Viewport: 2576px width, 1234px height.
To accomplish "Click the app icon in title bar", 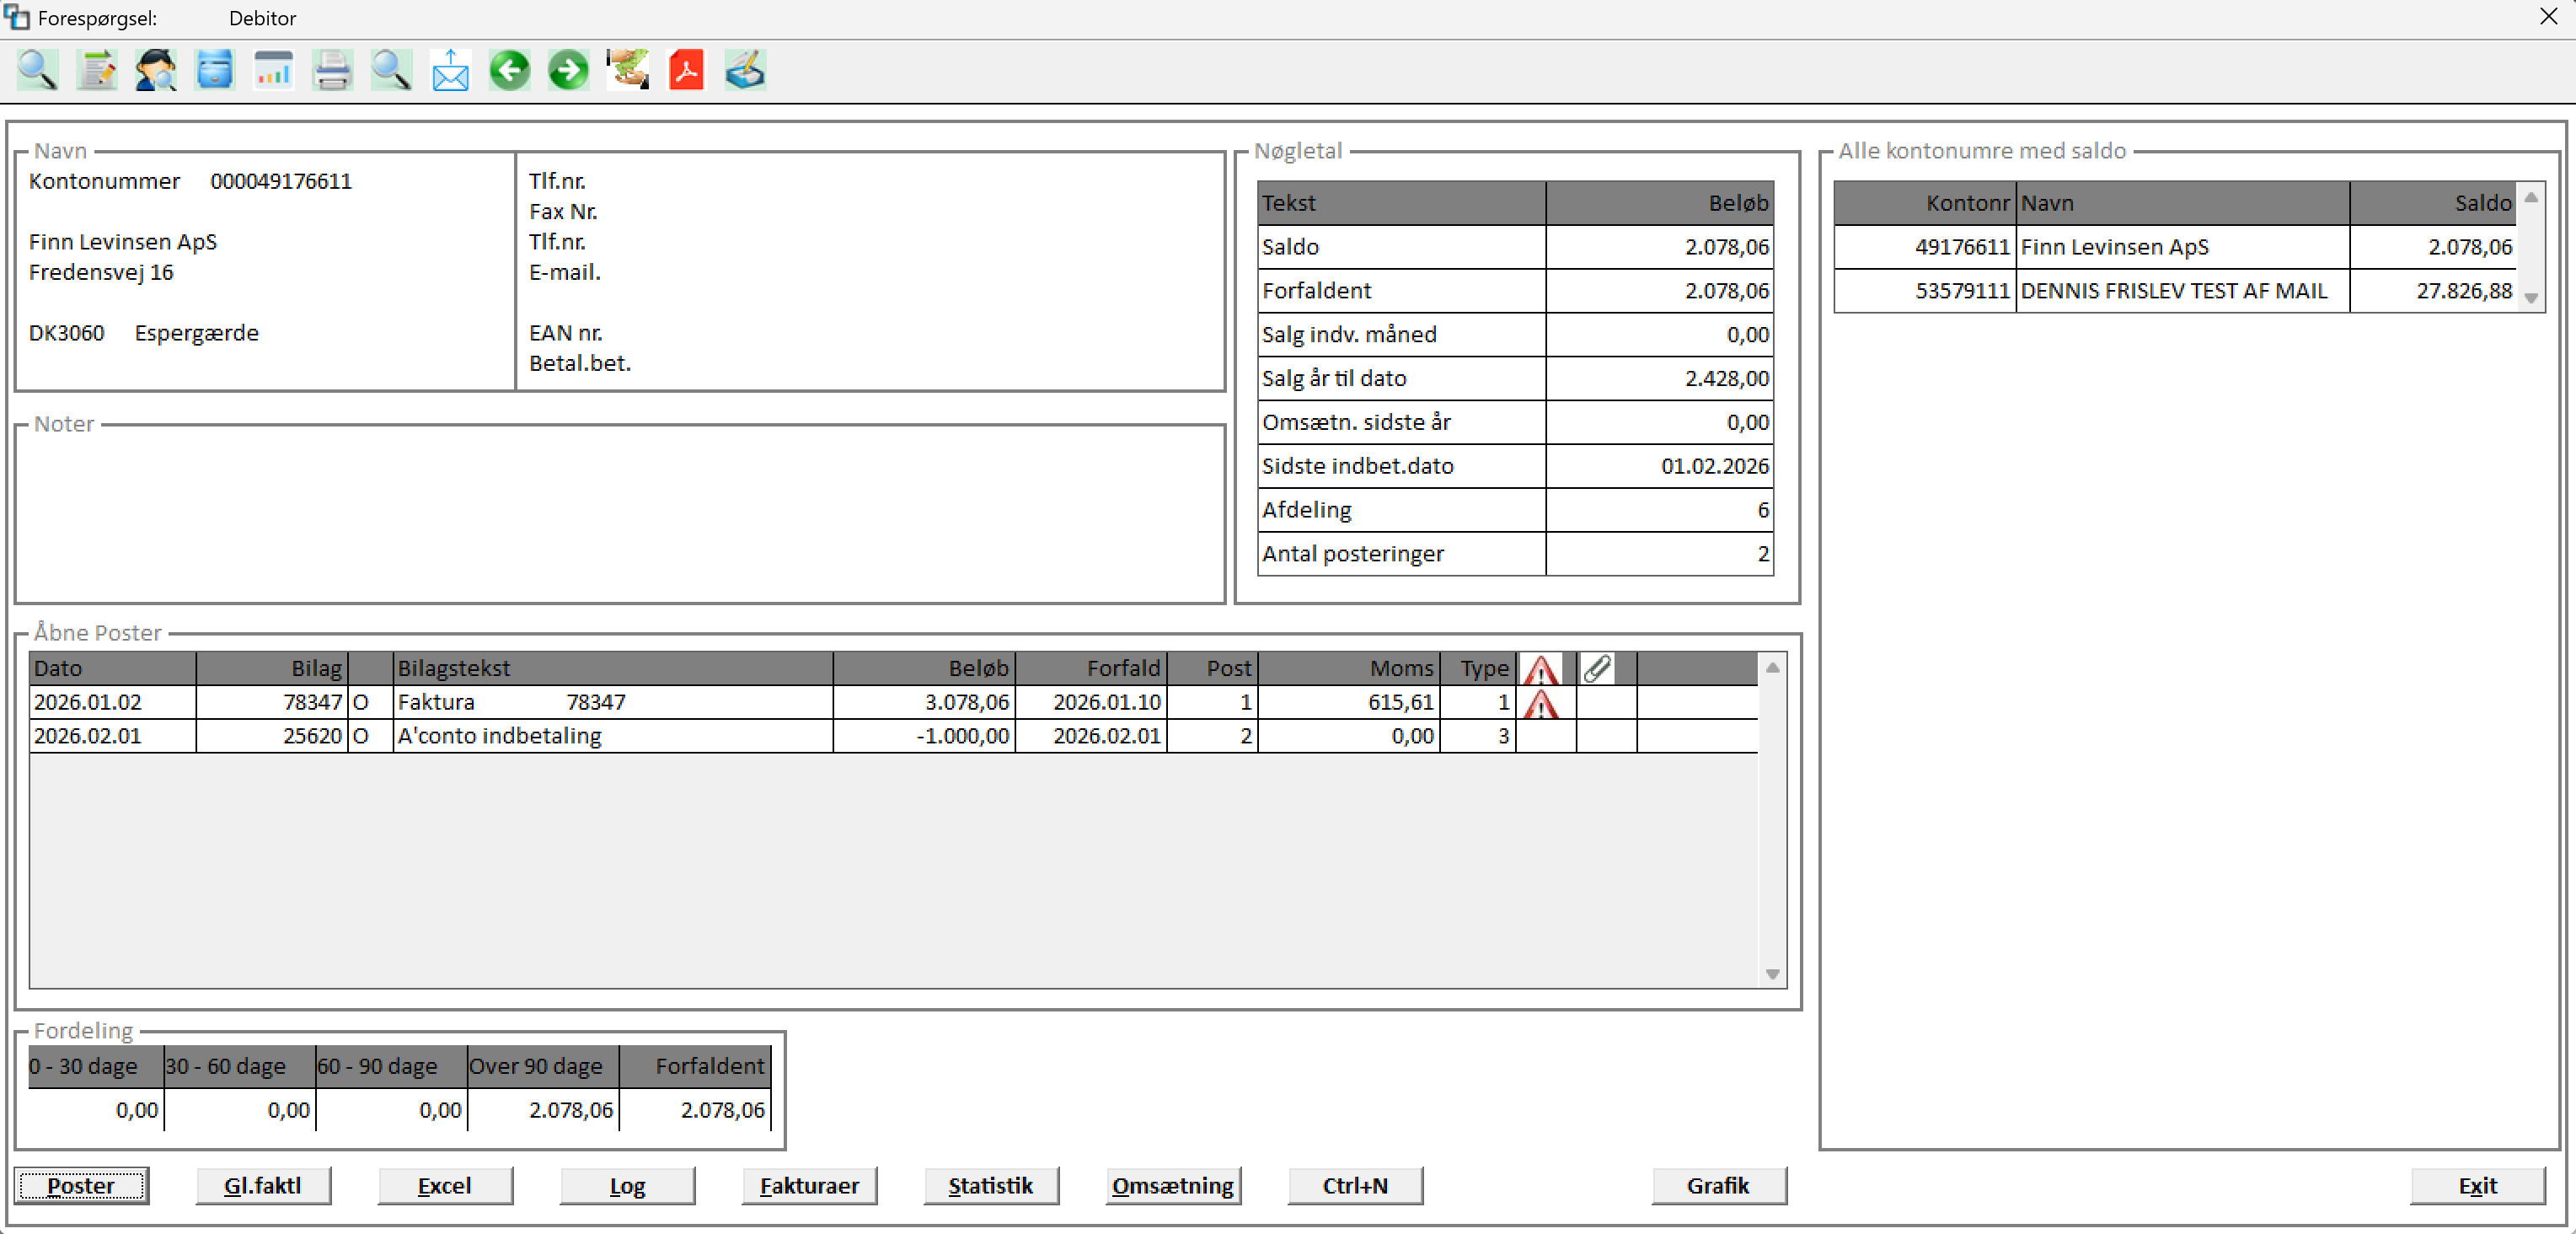I will [x=16, y=17].
